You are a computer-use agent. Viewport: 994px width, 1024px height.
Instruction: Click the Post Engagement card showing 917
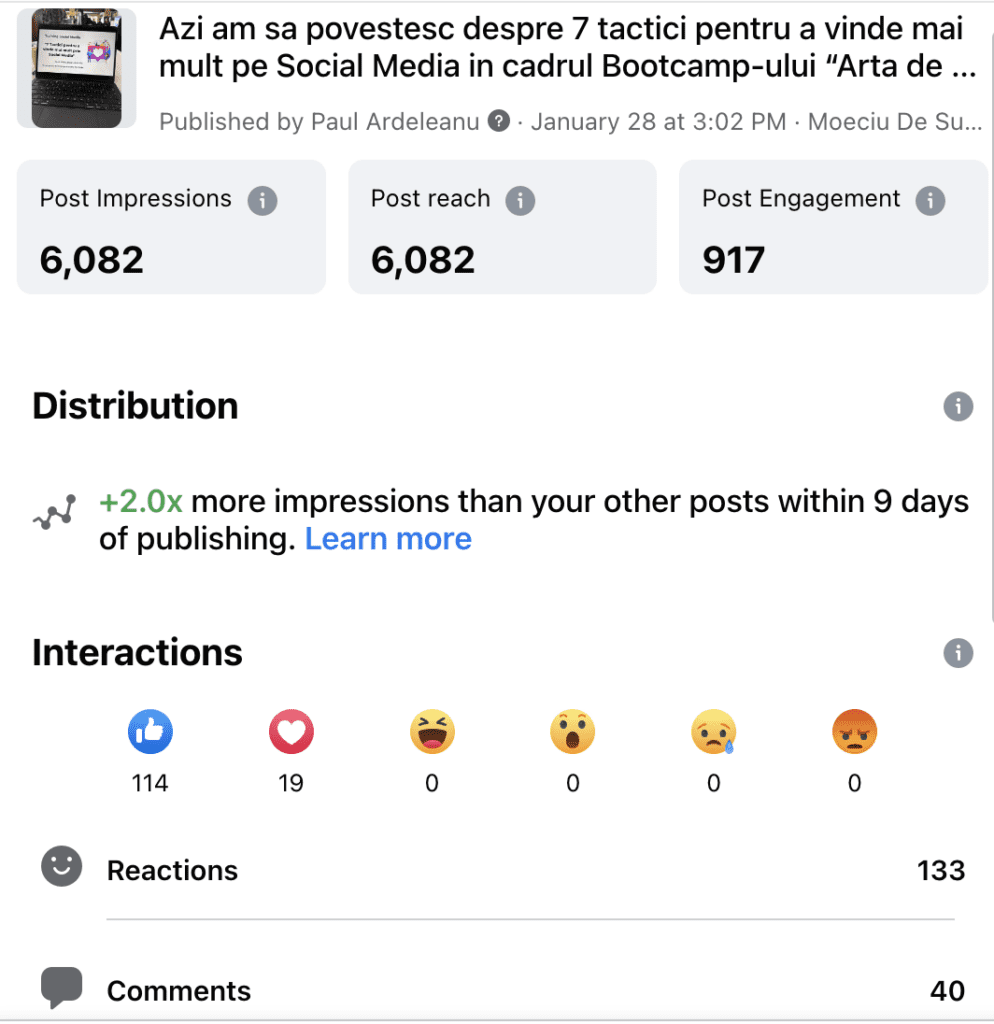[x=833, y=227]
